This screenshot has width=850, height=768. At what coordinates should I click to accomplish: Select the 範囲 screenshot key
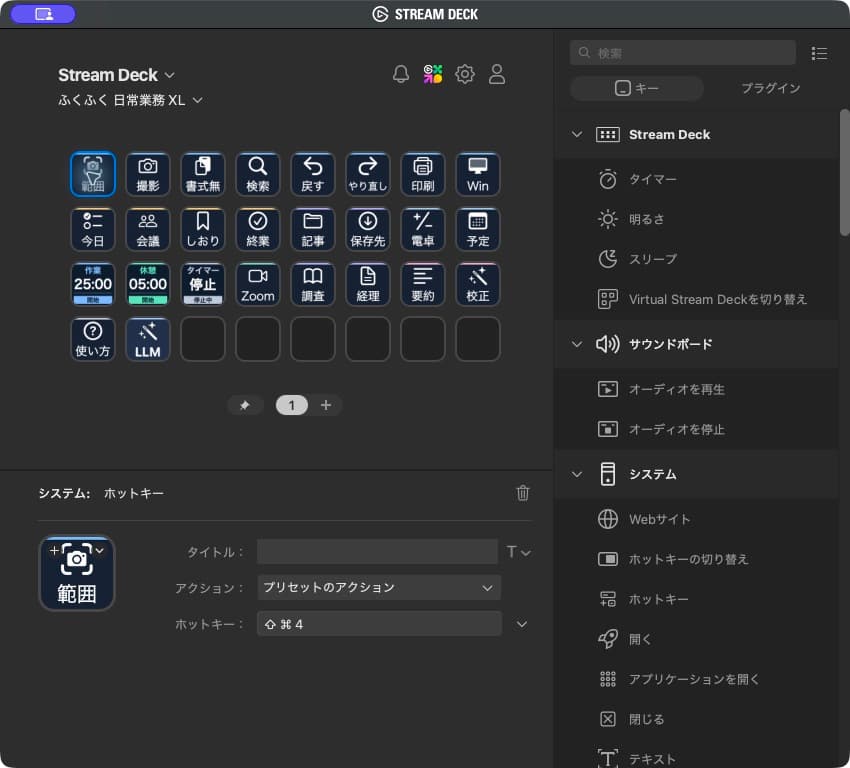pyautogui.click(x=93, y=174)
